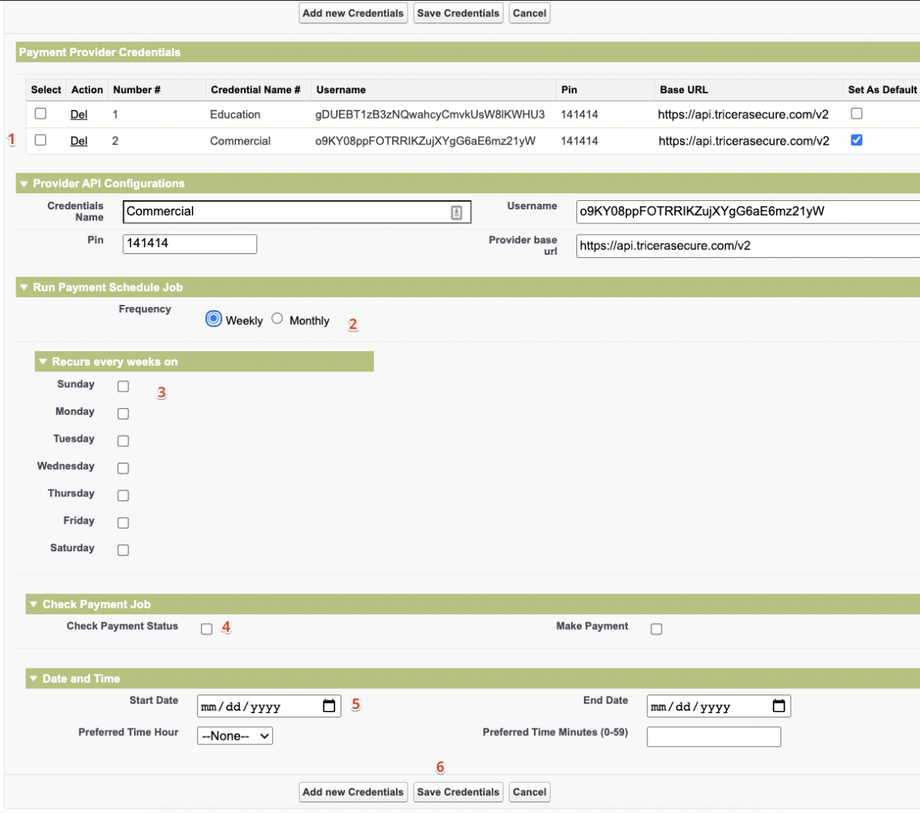Image resolution: width=920 pixels, height=813 pixels.
Task: Tick the Select checkbox for Commercial row
Action: coord(41,140)
